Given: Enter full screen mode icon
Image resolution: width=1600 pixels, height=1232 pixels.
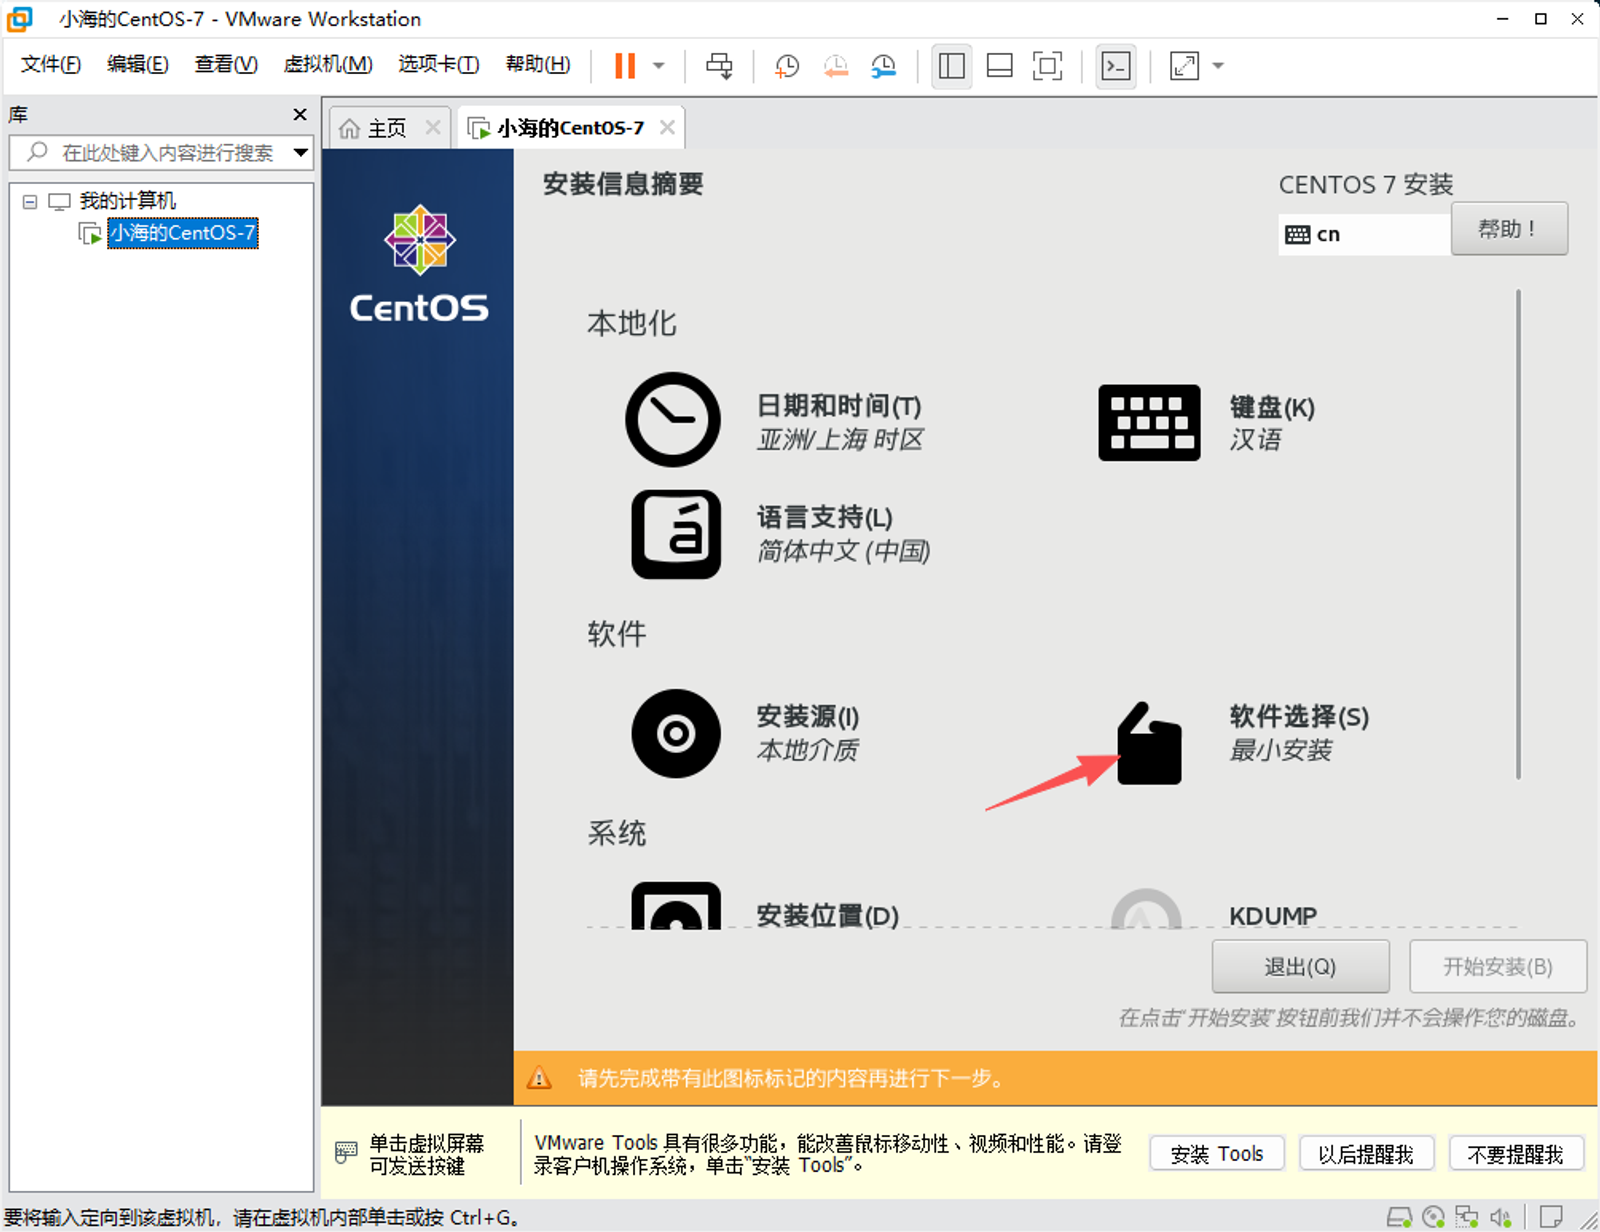Looking at the screenshot, I should [1047, 66].
